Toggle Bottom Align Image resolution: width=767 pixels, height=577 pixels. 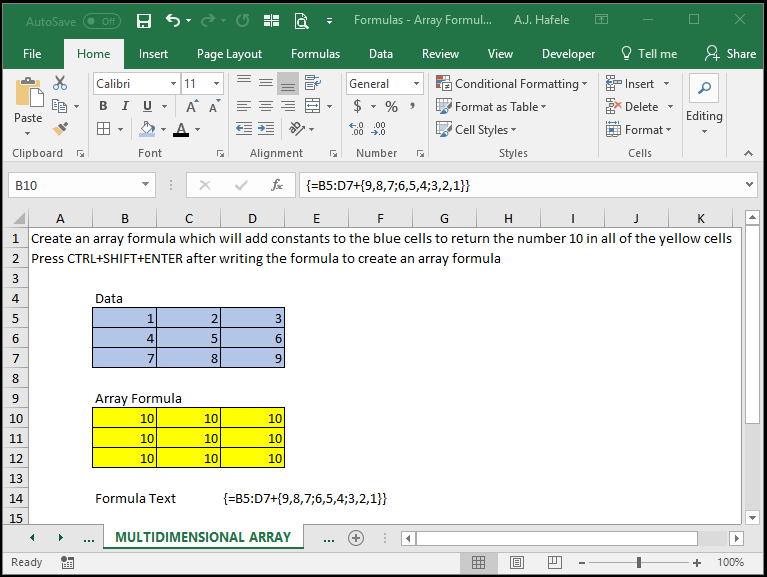[x=288, y=84]
